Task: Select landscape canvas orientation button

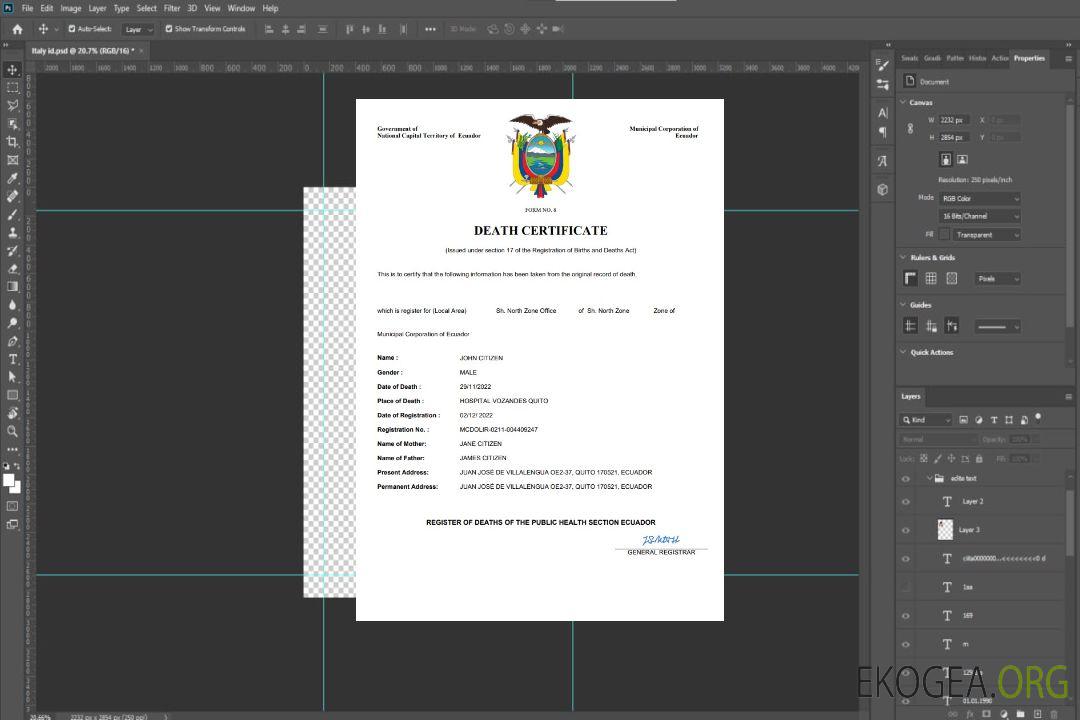Action: tap(962, 160)
